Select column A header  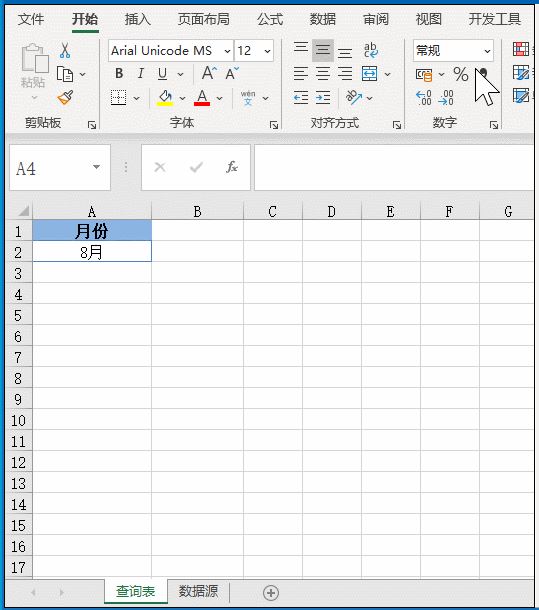tap(92, 212)
